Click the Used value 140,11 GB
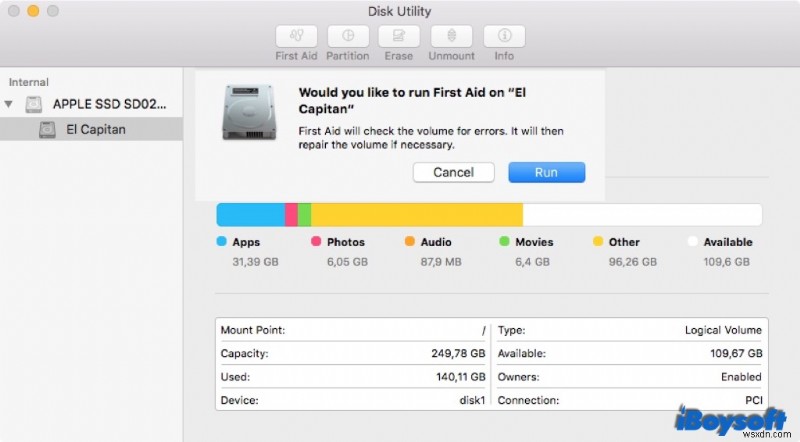This screenshot has width=800, height=442. click(x=461, y=377)
